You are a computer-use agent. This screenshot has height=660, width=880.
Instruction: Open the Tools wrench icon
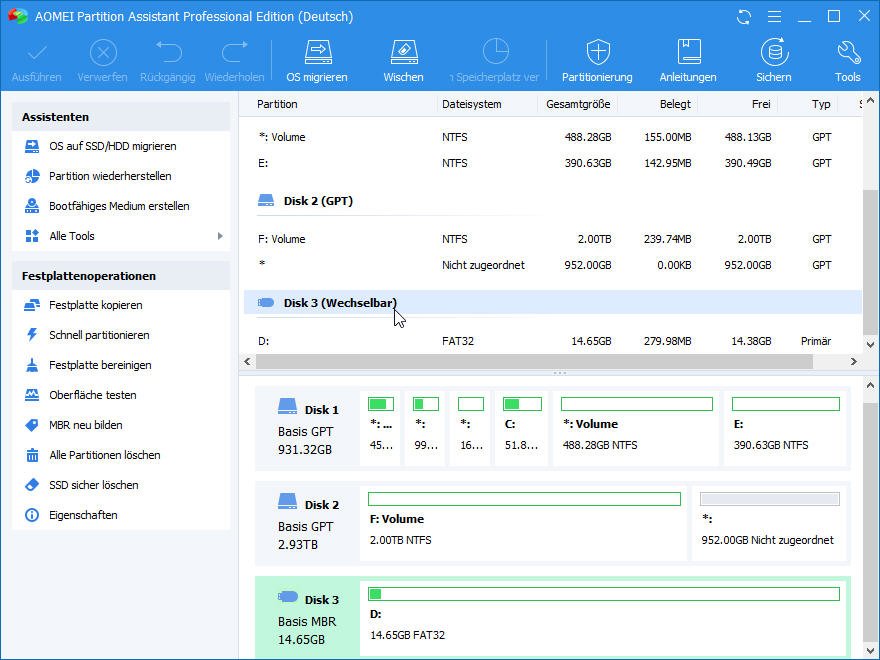point(847,53)
